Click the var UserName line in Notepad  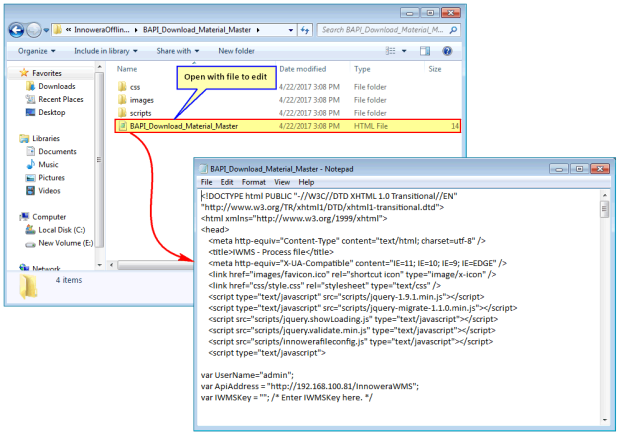[x=247, y=375]
